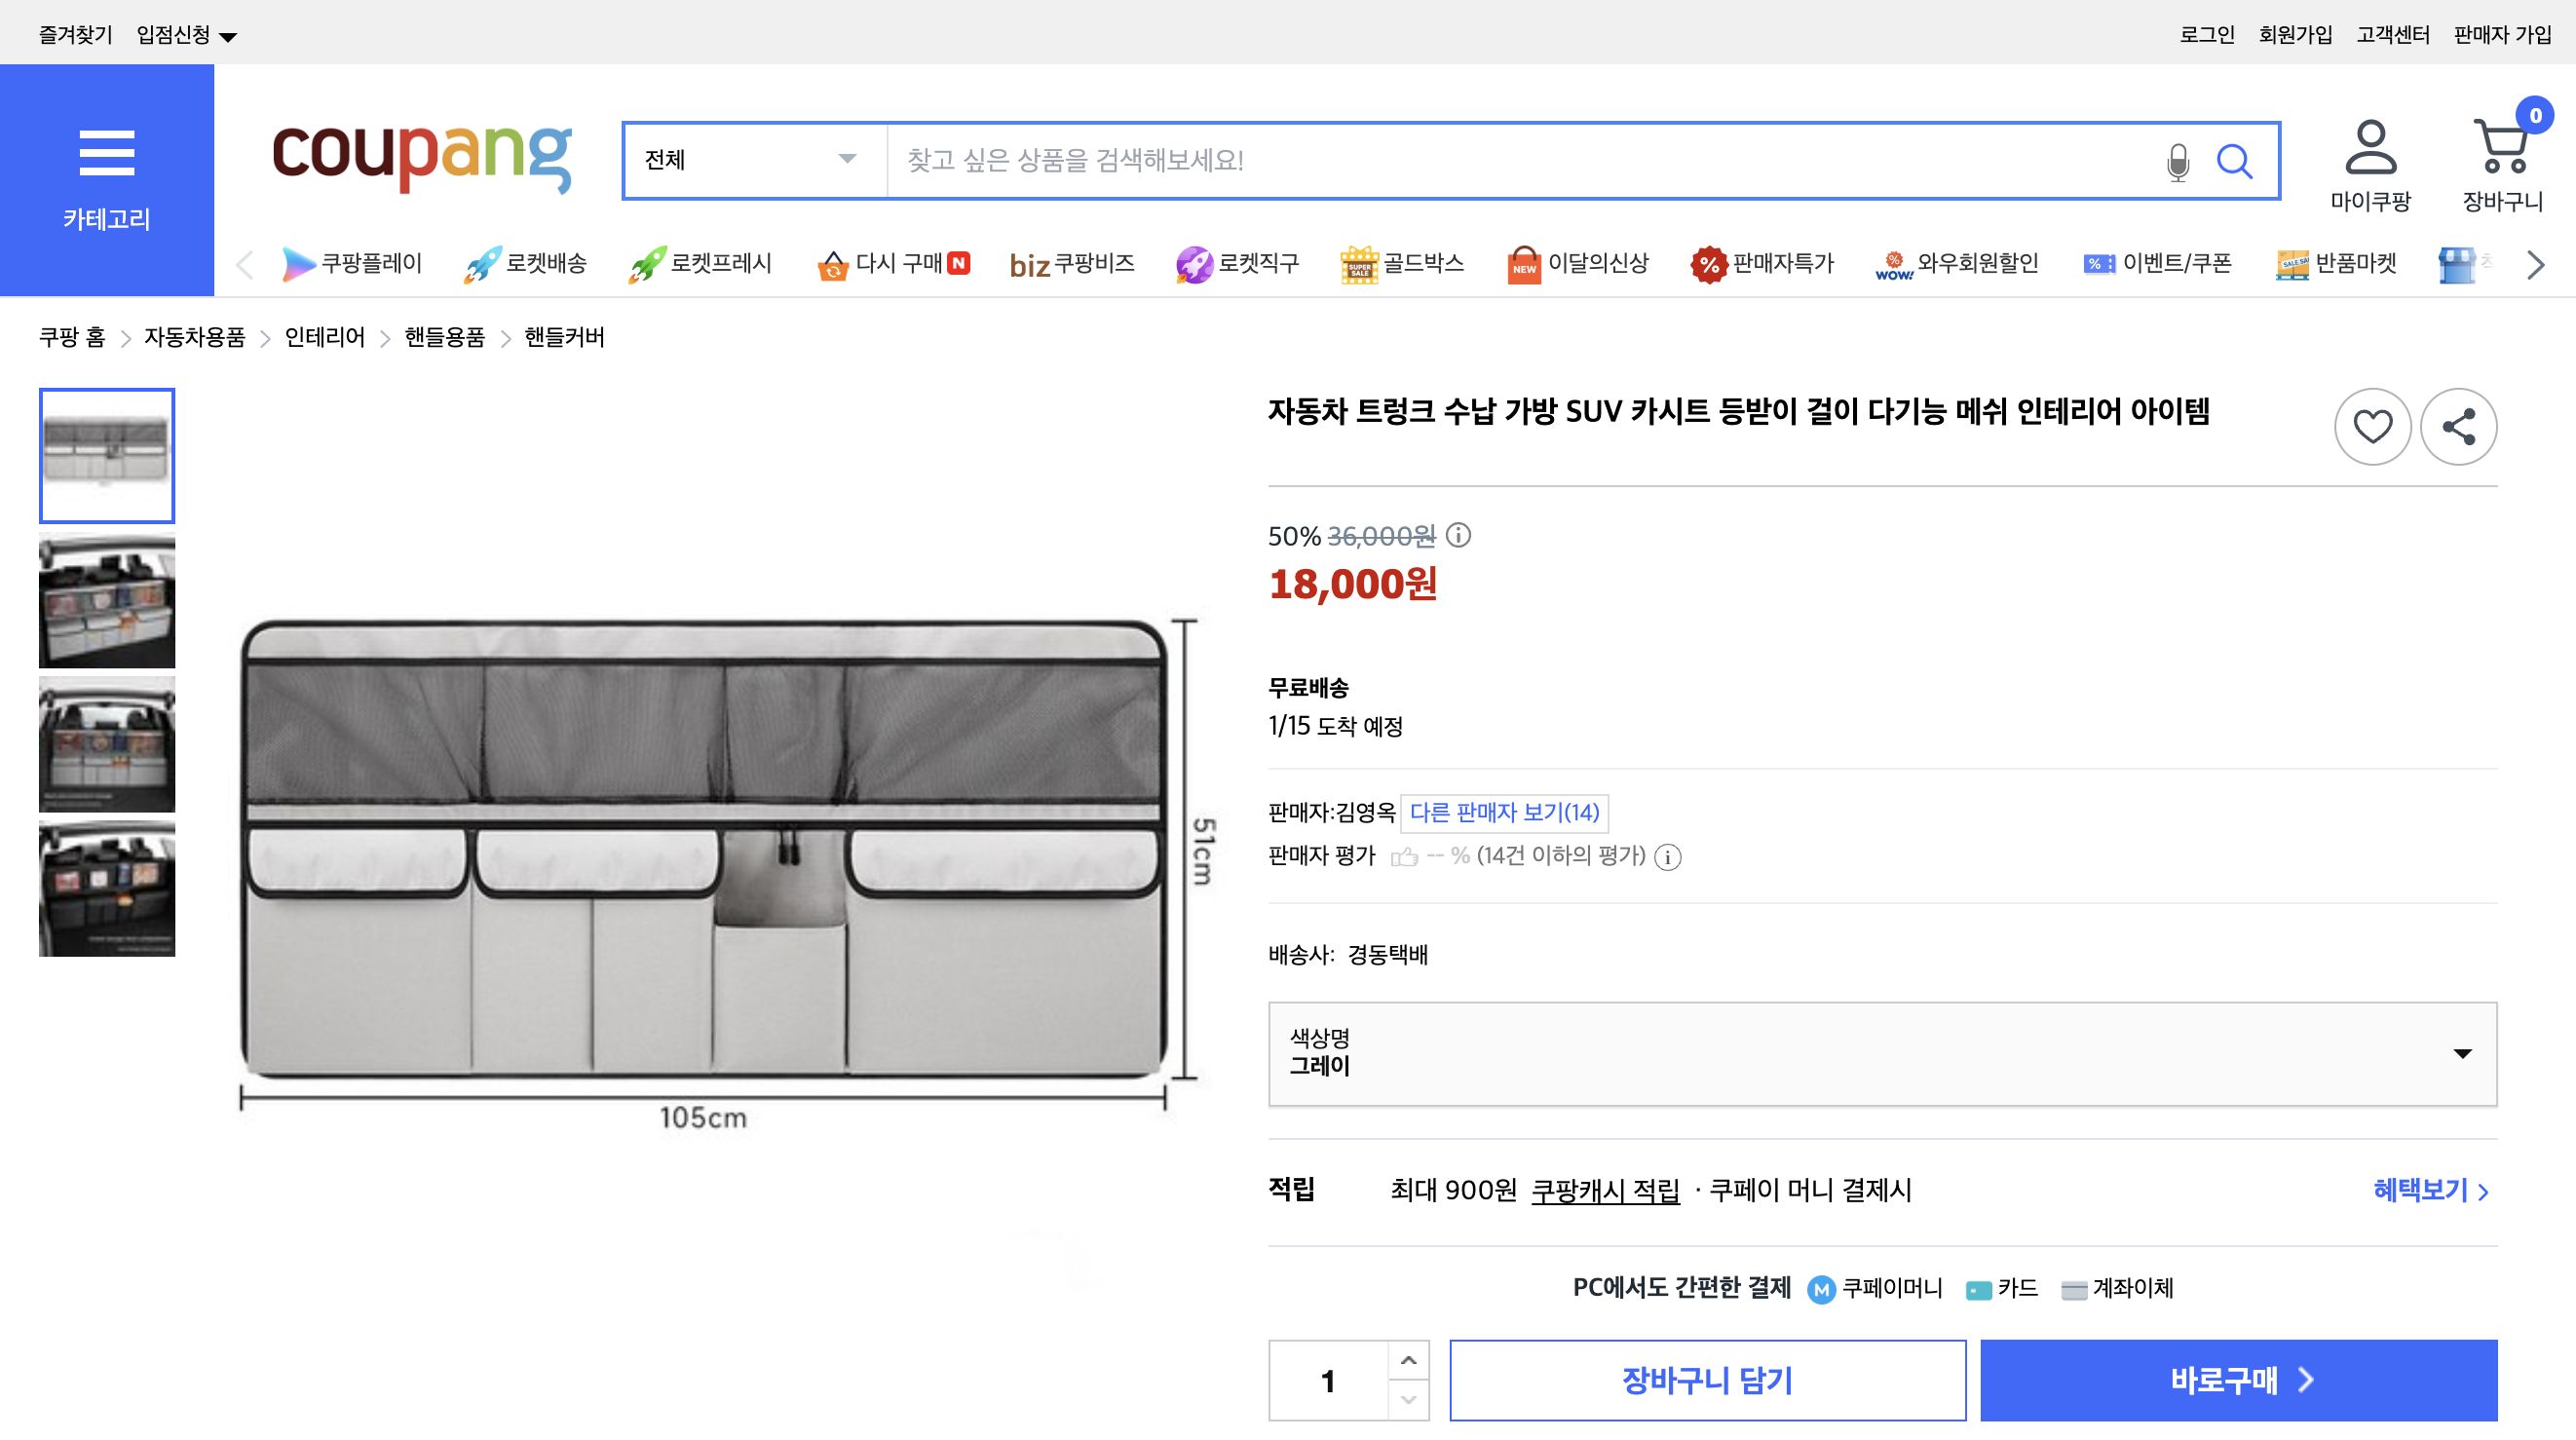This screenshot has height=1440, width=2576.
Task: Navigate to 자동차용품 in the breadcrumb trail
Action: pyautogui.click(x=194, y=338)
